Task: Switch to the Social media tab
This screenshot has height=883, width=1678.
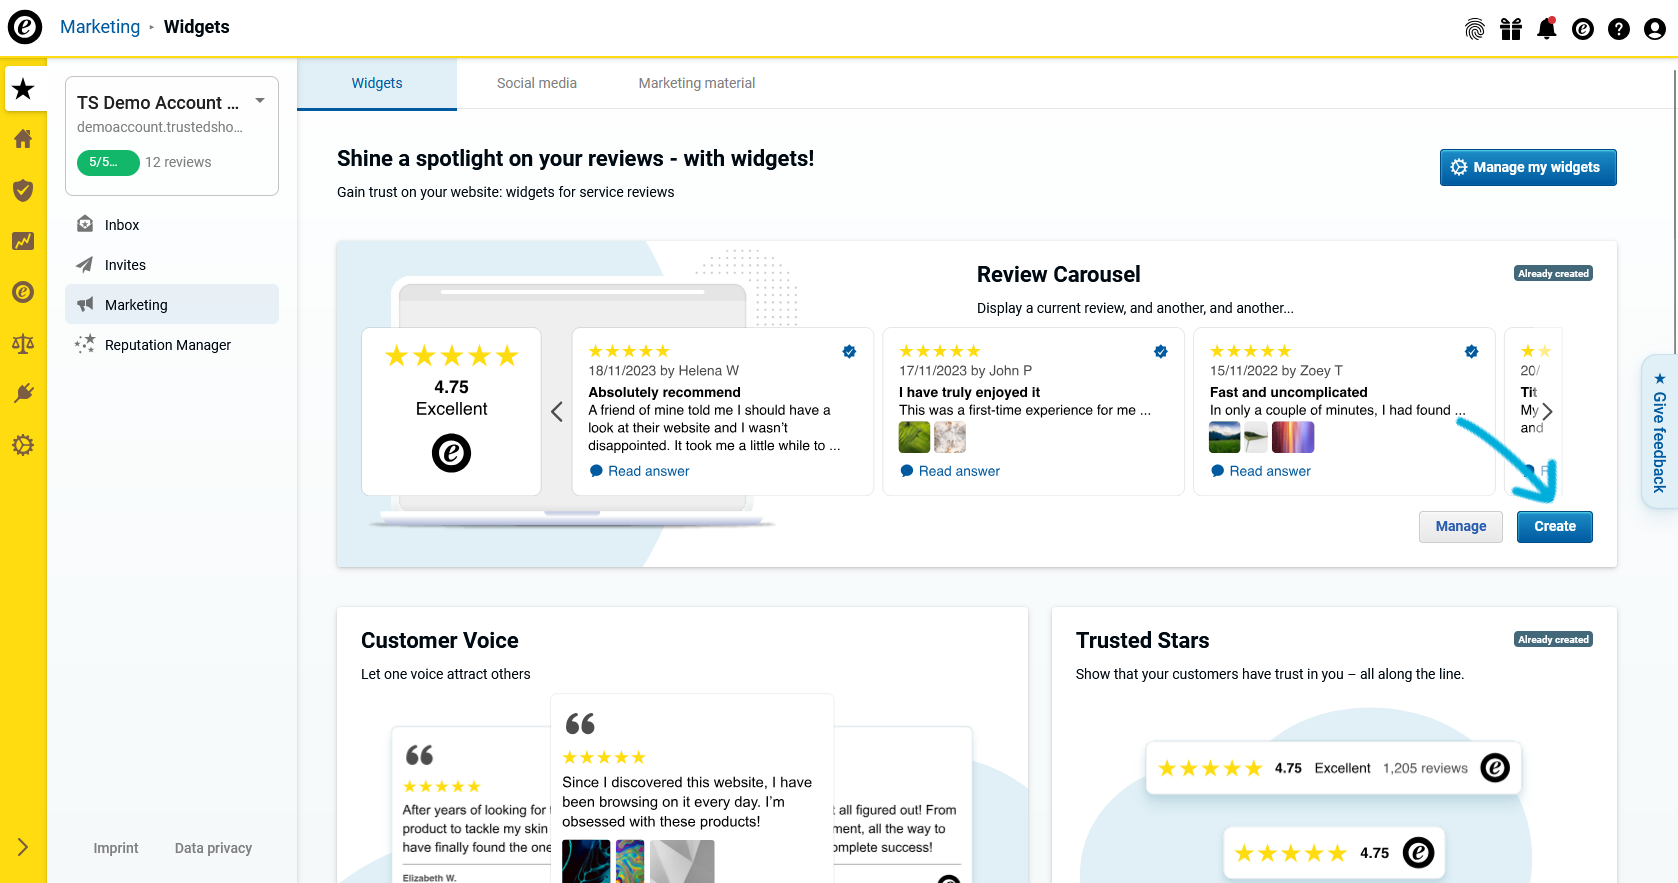Action: [x=537, y=83]
